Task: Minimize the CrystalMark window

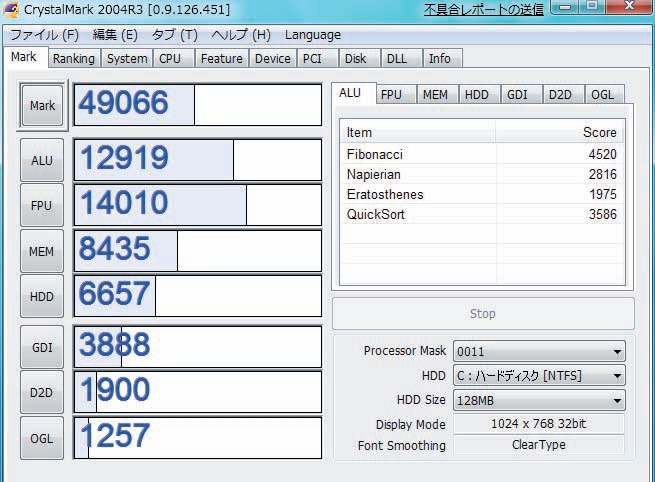Action: [x=565, y=6]
